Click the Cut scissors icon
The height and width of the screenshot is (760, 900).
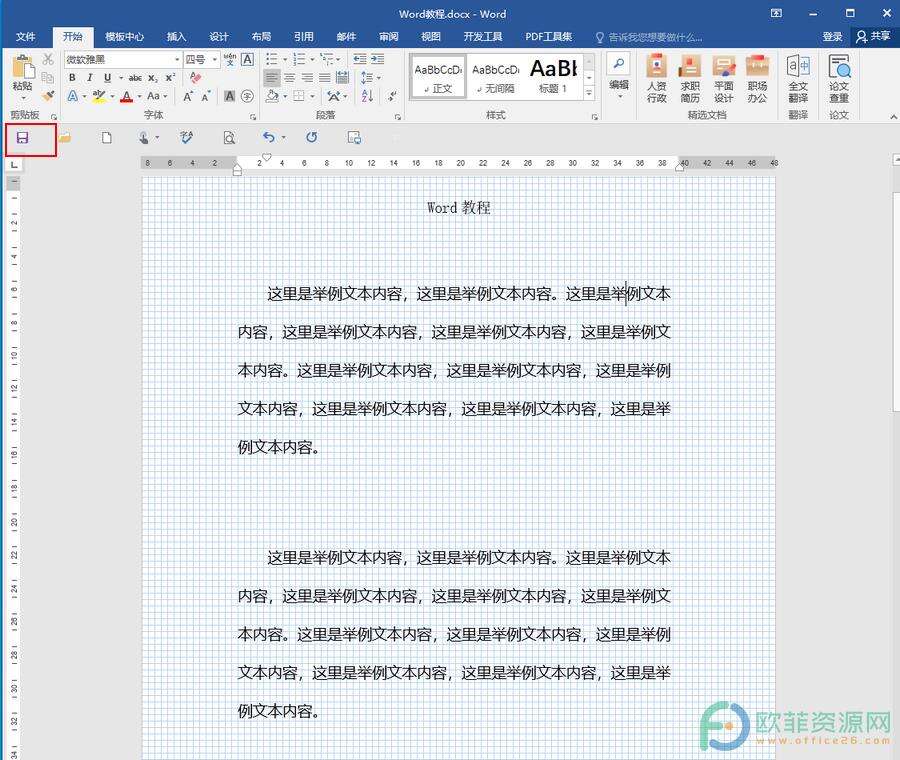point(48,59)
